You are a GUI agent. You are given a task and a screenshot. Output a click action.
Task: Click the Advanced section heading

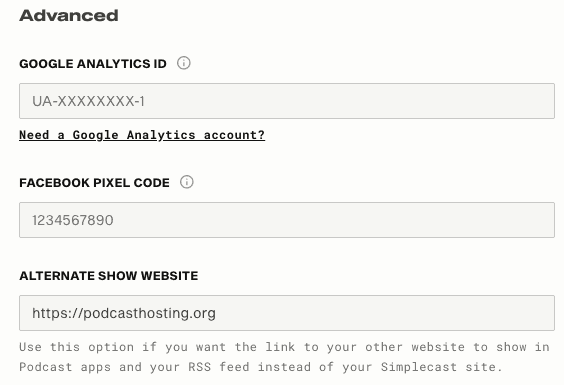[69, 15]
